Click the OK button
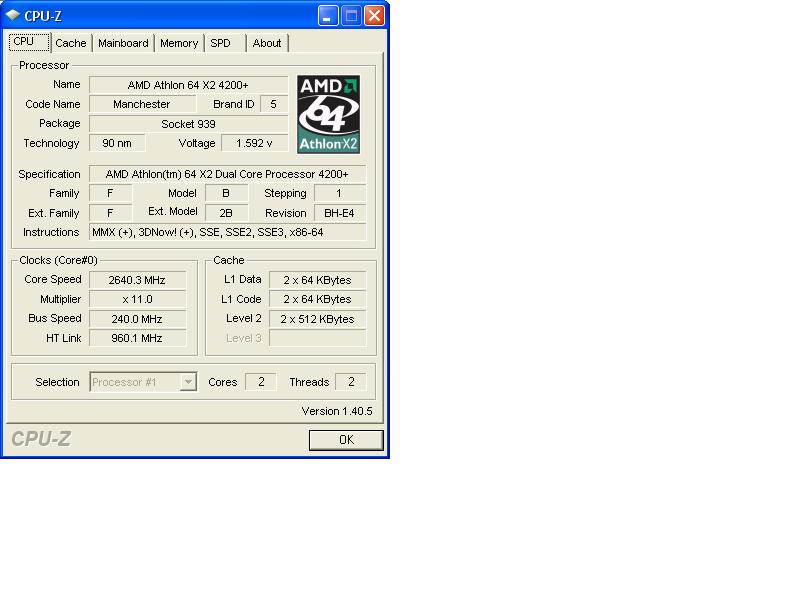Viewport: 800px width, 600px height. click(x=346, y=440)
